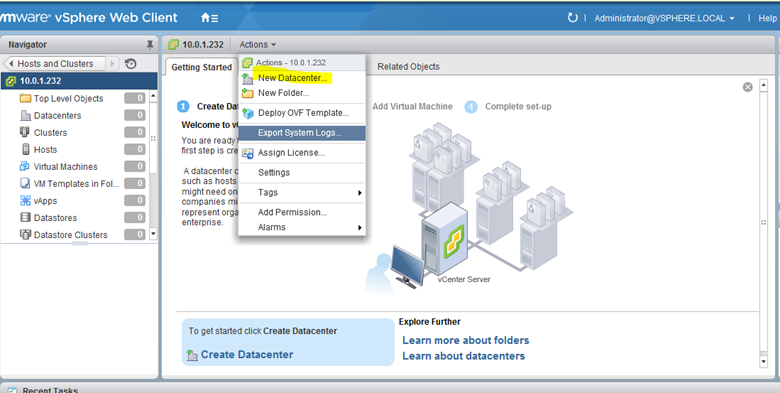Click the vCenter icon beside 10.0.1.232 title
Screen dimensions: 780x393
tap(173, 45)
